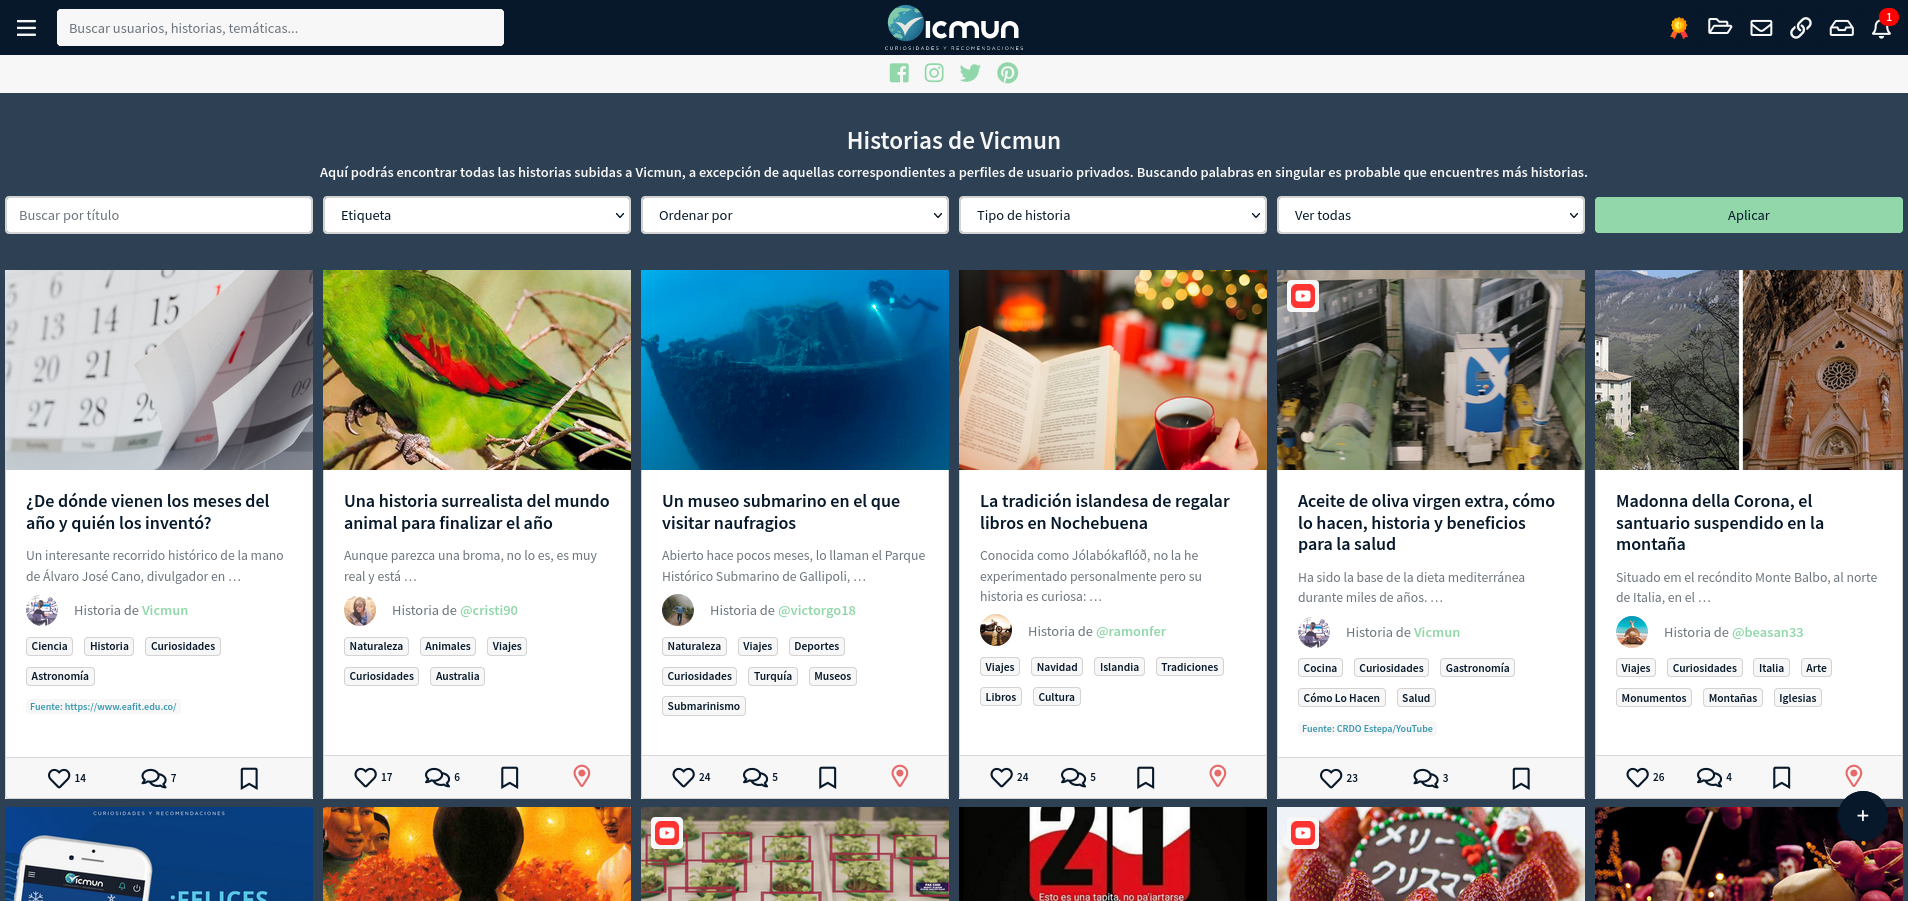The height and width of the screenshot is (901, 1908).
Task: Open the Ver todas dropdown
Action: coord(1431,215)
